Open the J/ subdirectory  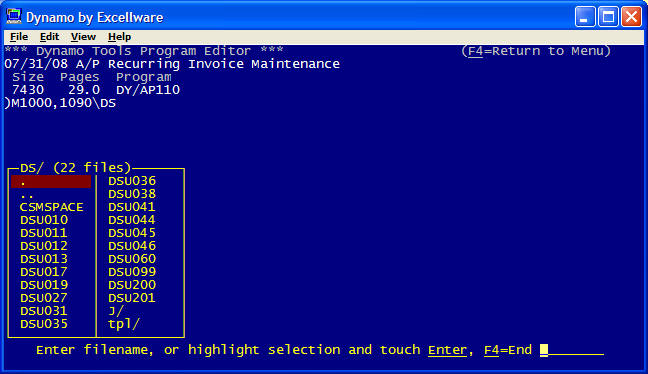click(116, 311)
